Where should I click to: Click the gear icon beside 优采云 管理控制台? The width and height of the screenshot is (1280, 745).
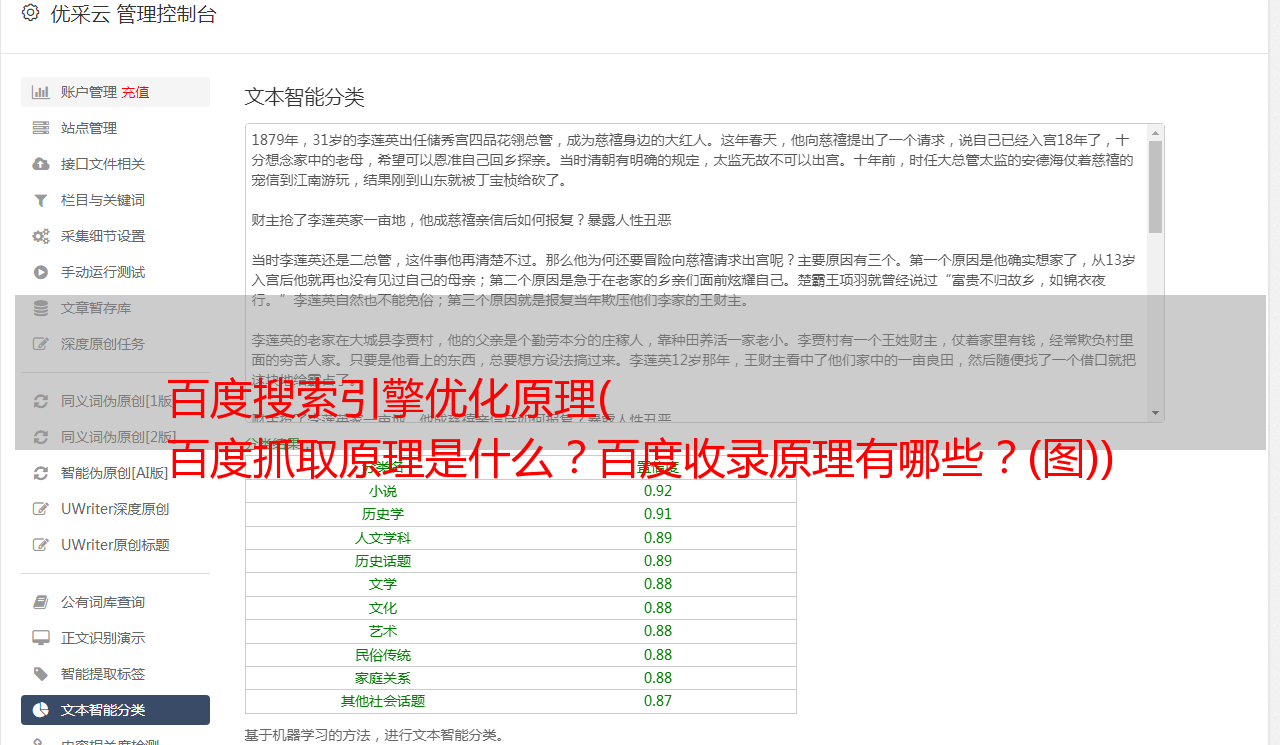pos(30,13)
